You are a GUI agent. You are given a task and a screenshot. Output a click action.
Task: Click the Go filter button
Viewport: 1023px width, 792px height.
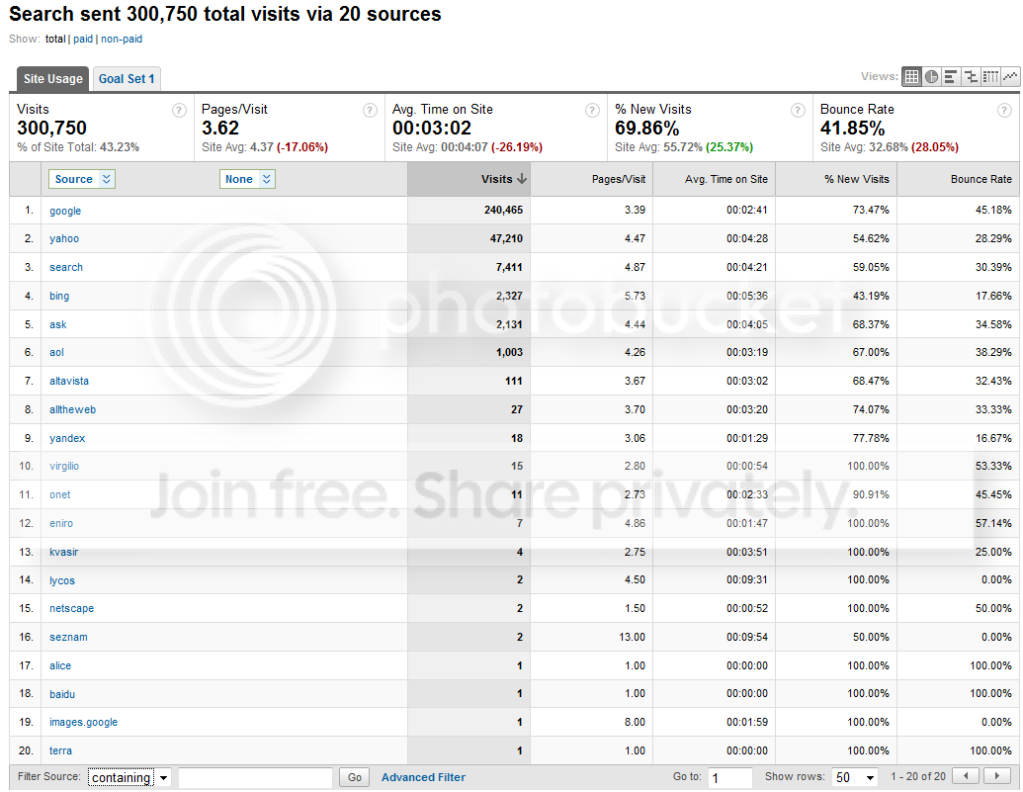point(354,777)
